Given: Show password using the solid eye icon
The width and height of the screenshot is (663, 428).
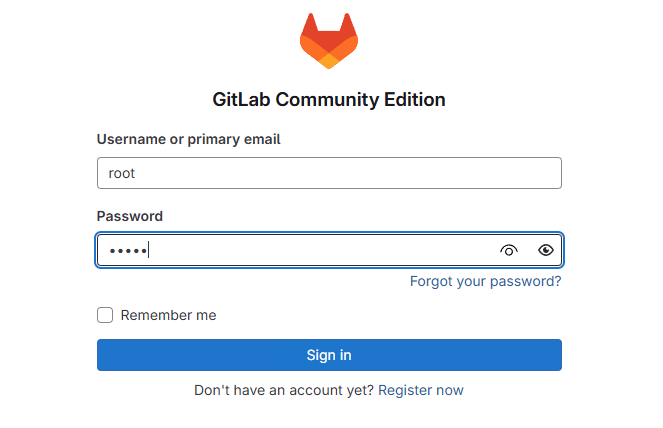Looking at the screenshot, I should tap(545, 251).
